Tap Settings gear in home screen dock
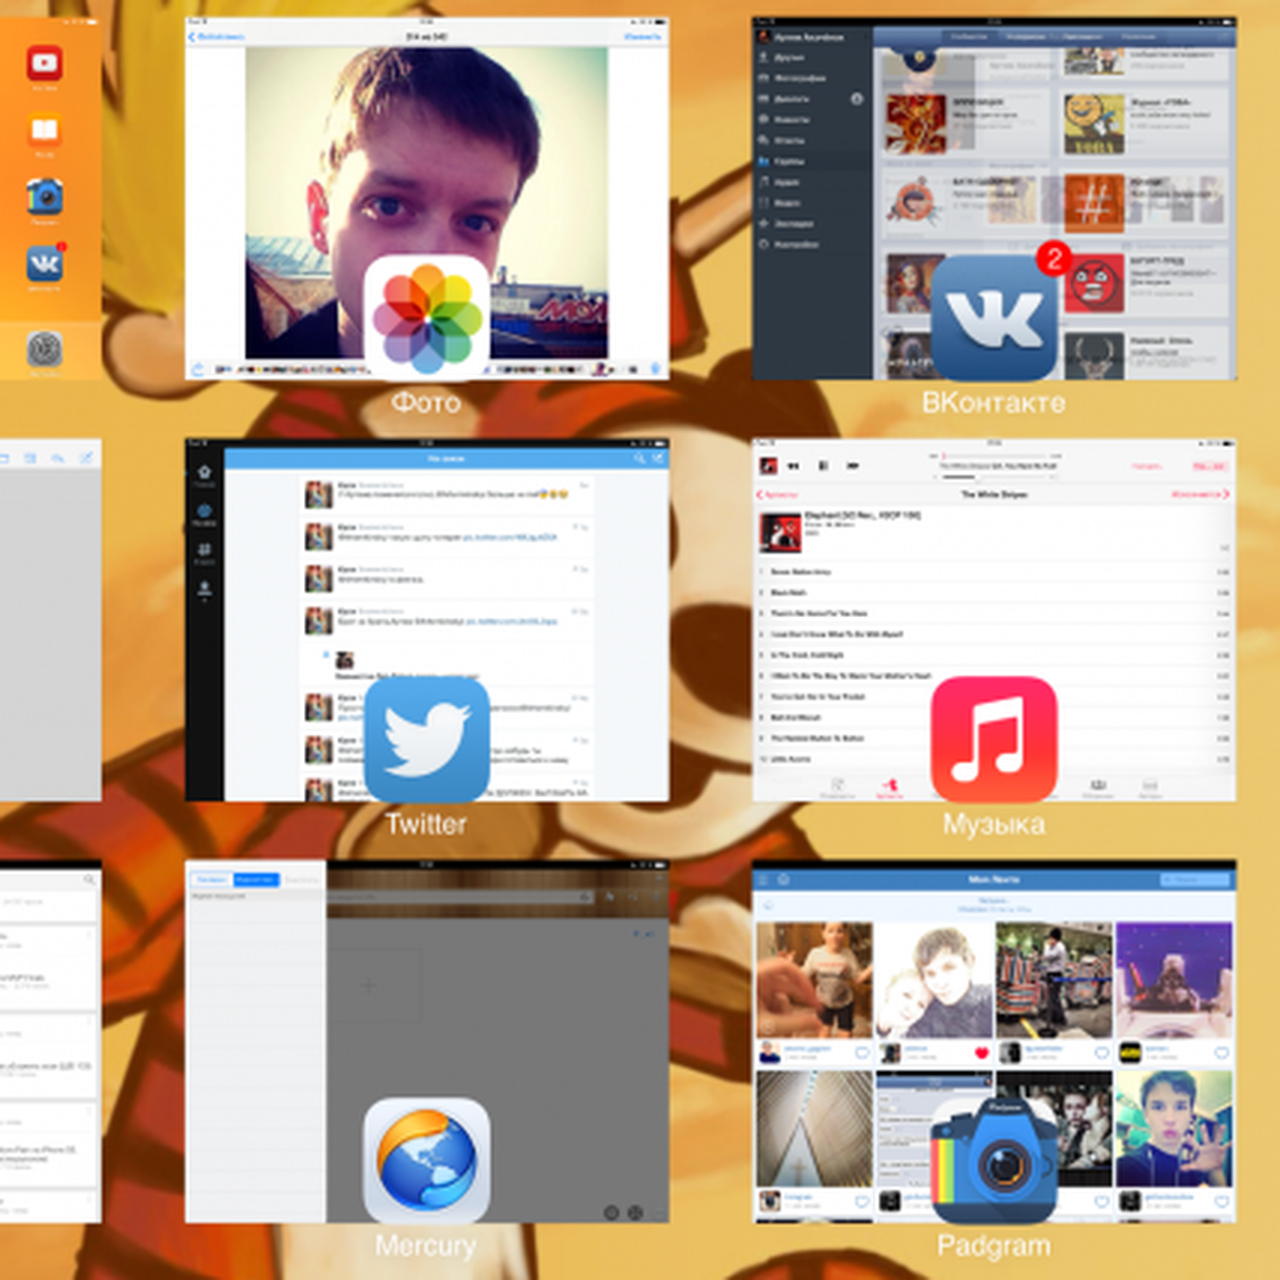Viewport: 1280px width, 1280px height. tap(45, 349)
